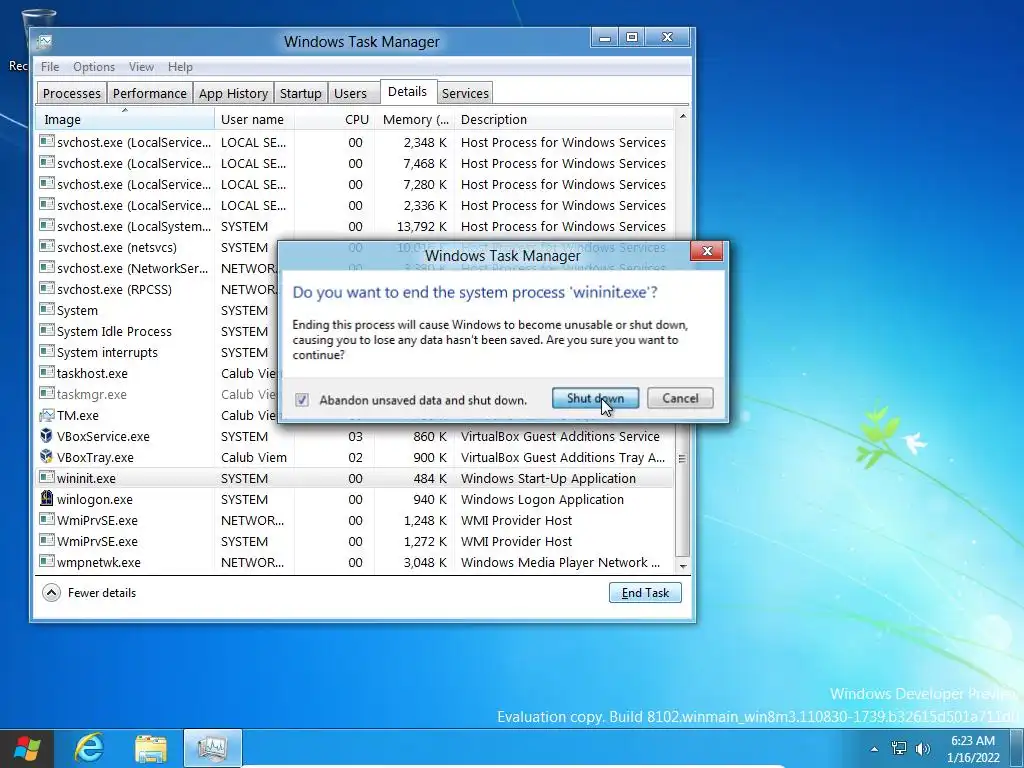Open the Startup tab

[300, 93]
